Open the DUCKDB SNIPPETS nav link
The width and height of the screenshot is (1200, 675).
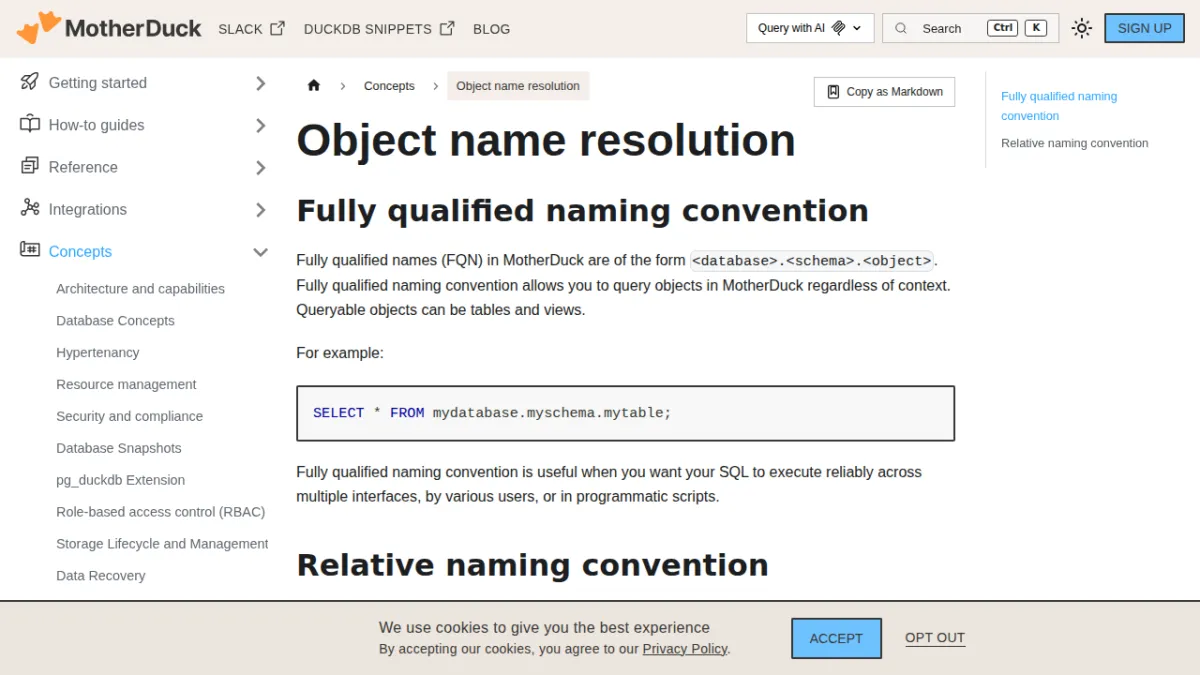379,29
